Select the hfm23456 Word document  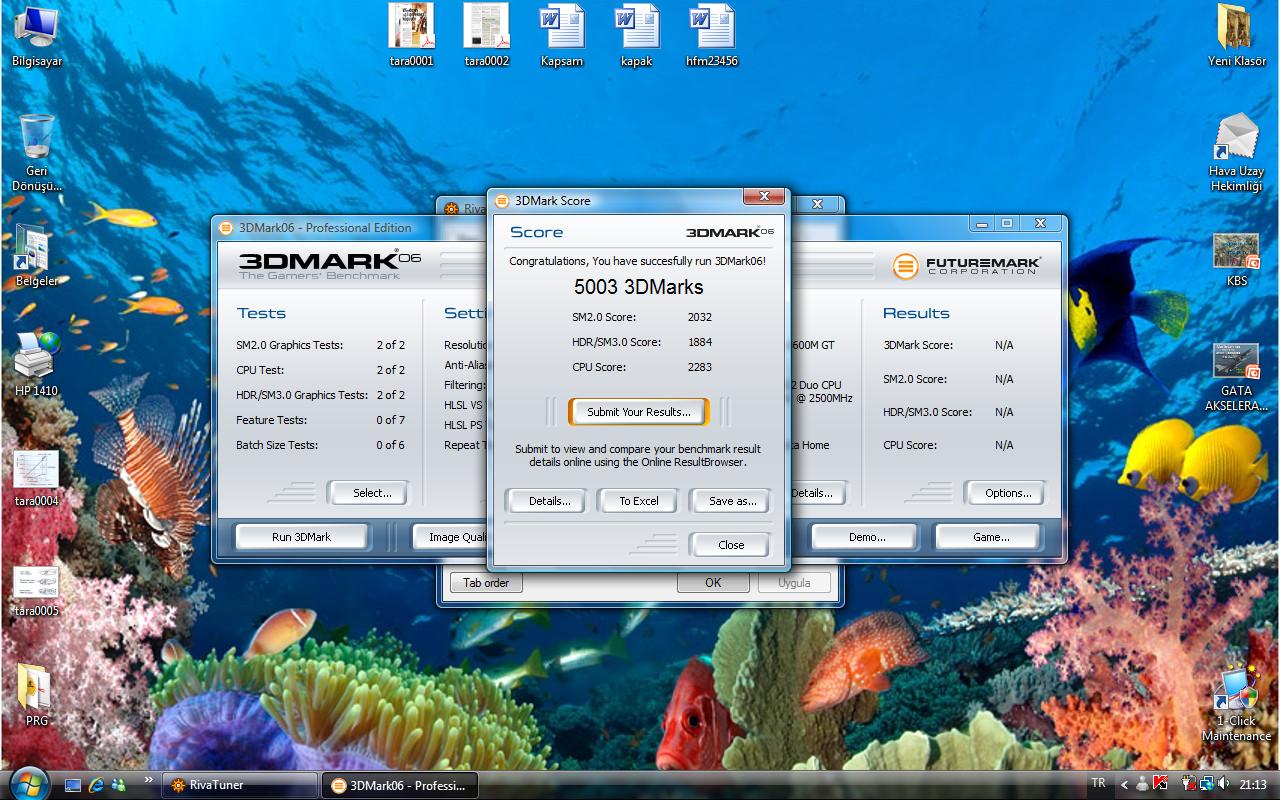coord(712,35)
